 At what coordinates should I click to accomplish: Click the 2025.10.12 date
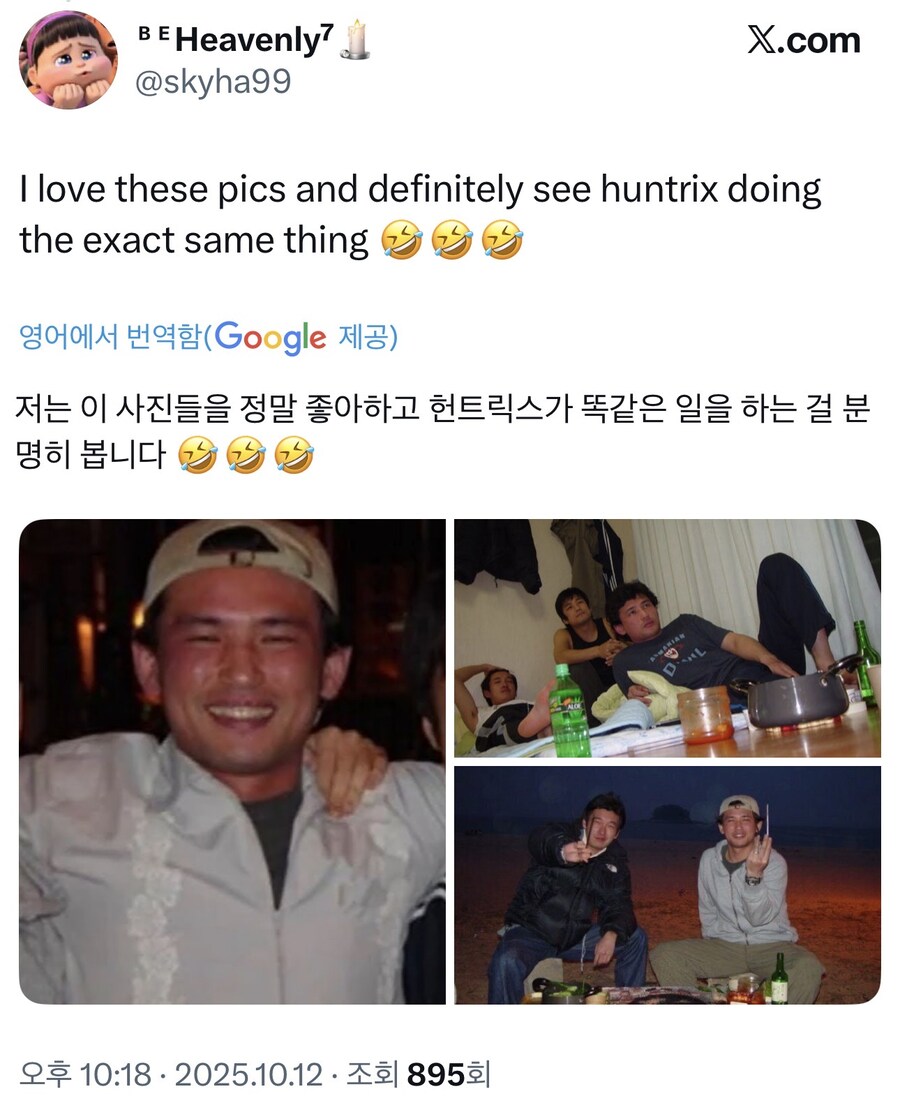coord(249,1076)
